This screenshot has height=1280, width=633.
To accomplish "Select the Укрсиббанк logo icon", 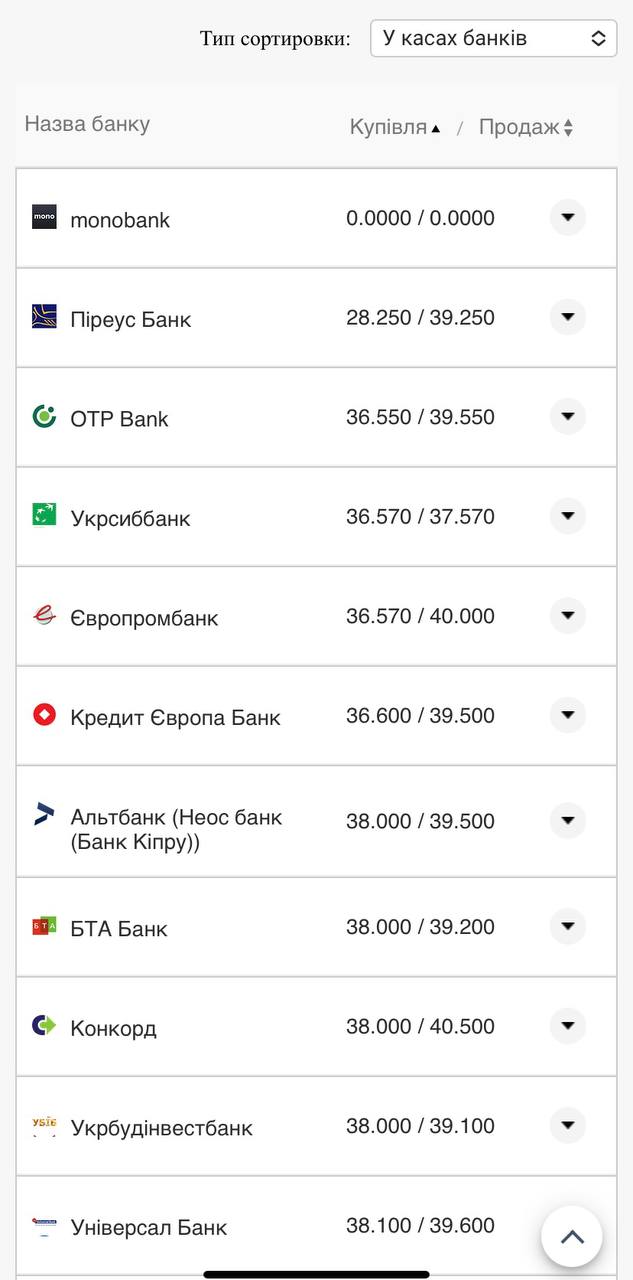I will (42, 517).
